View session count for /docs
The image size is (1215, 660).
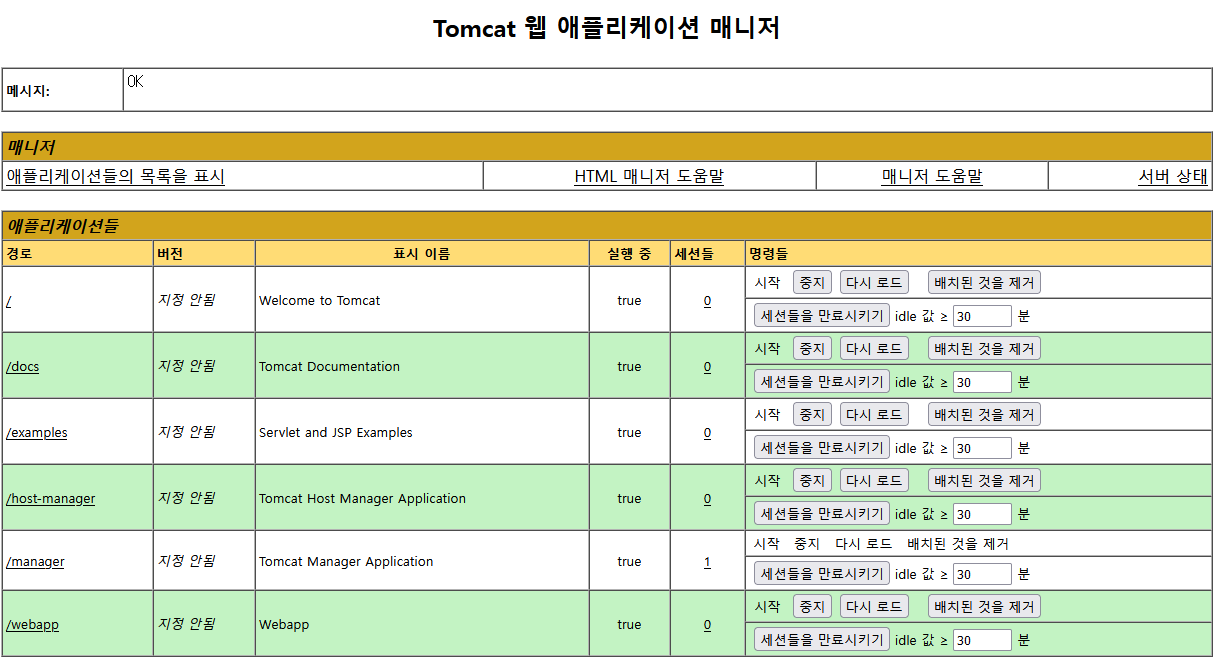click(x=707, y=367)
